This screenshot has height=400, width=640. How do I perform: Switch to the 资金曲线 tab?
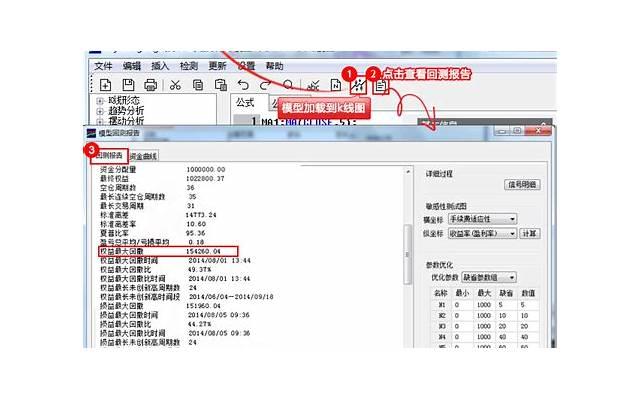click(x=144, y=156)
